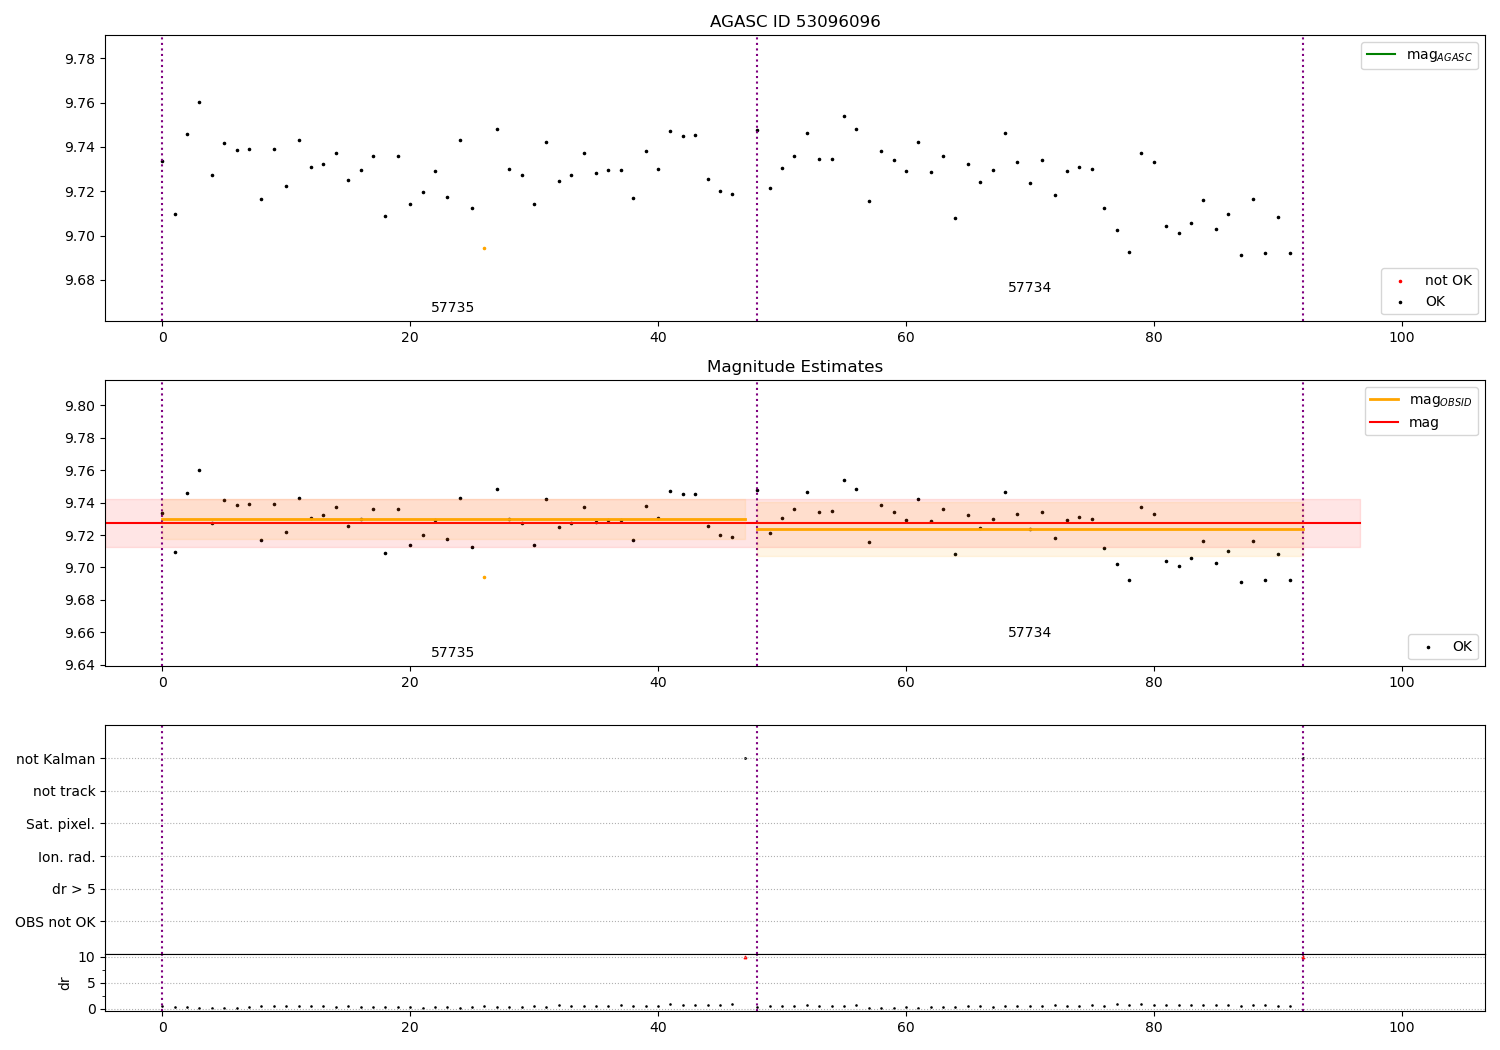The image size is (1500, 1050).
Task: Click x-axis tick '80' under the bottom plot
Action: (1154, 1027)
